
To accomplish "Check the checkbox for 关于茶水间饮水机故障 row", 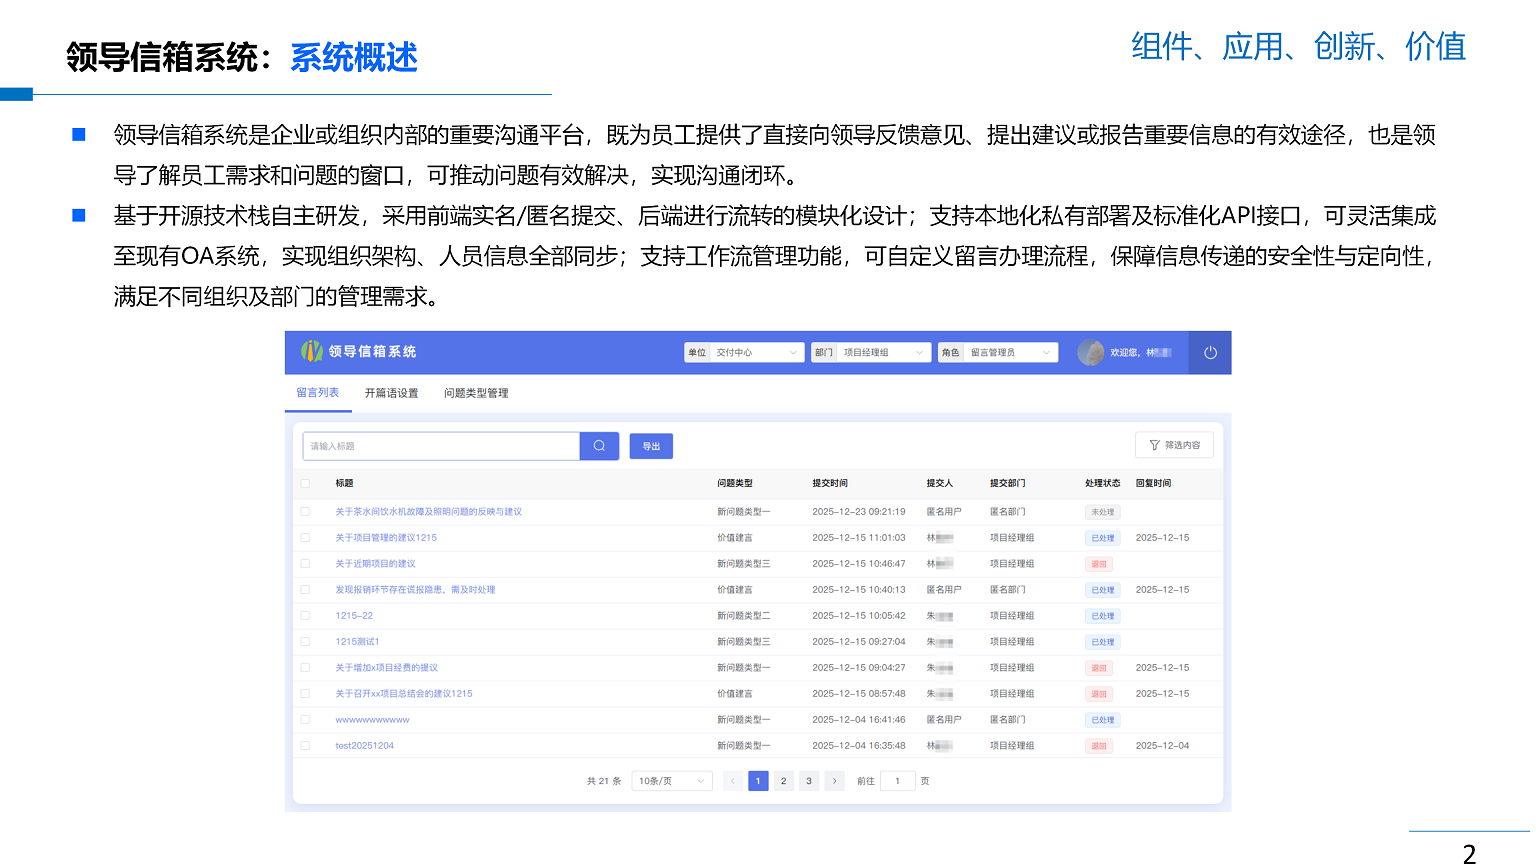I will [305, 511].
